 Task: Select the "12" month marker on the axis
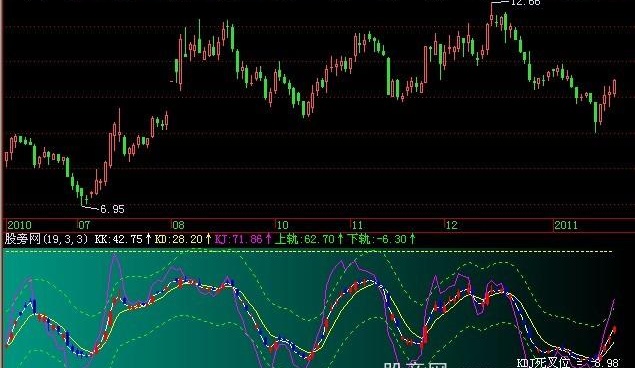point(452,225)
